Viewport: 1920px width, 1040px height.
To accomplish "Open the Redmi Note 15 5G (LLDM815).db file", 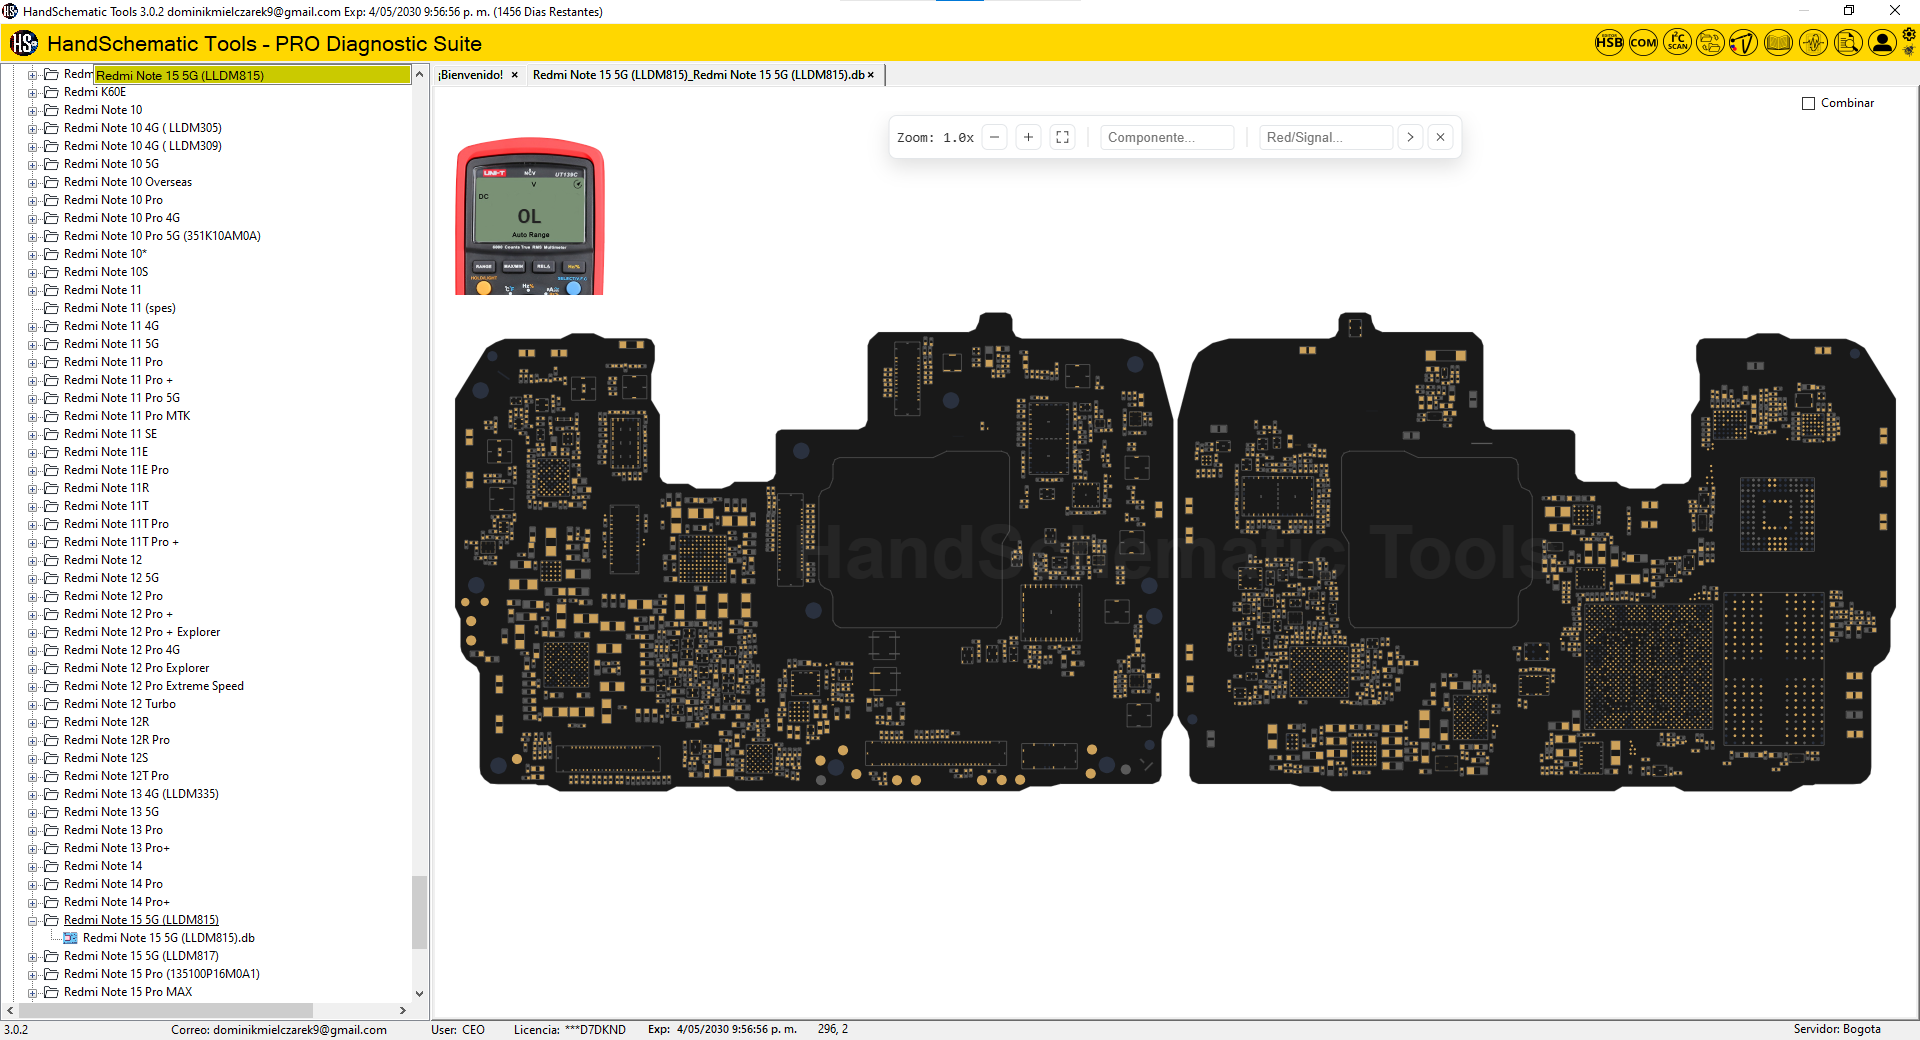I will [168, 938].
